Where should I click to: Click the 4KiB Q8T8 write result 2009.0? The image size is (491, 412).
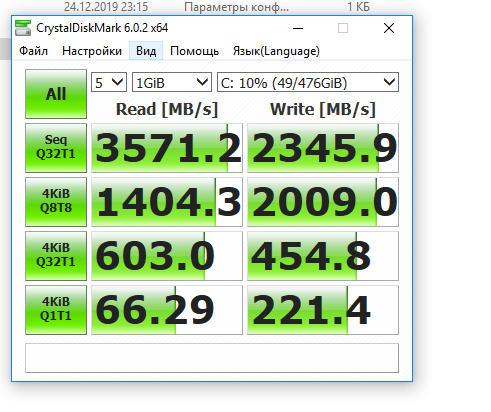point(323,202)
